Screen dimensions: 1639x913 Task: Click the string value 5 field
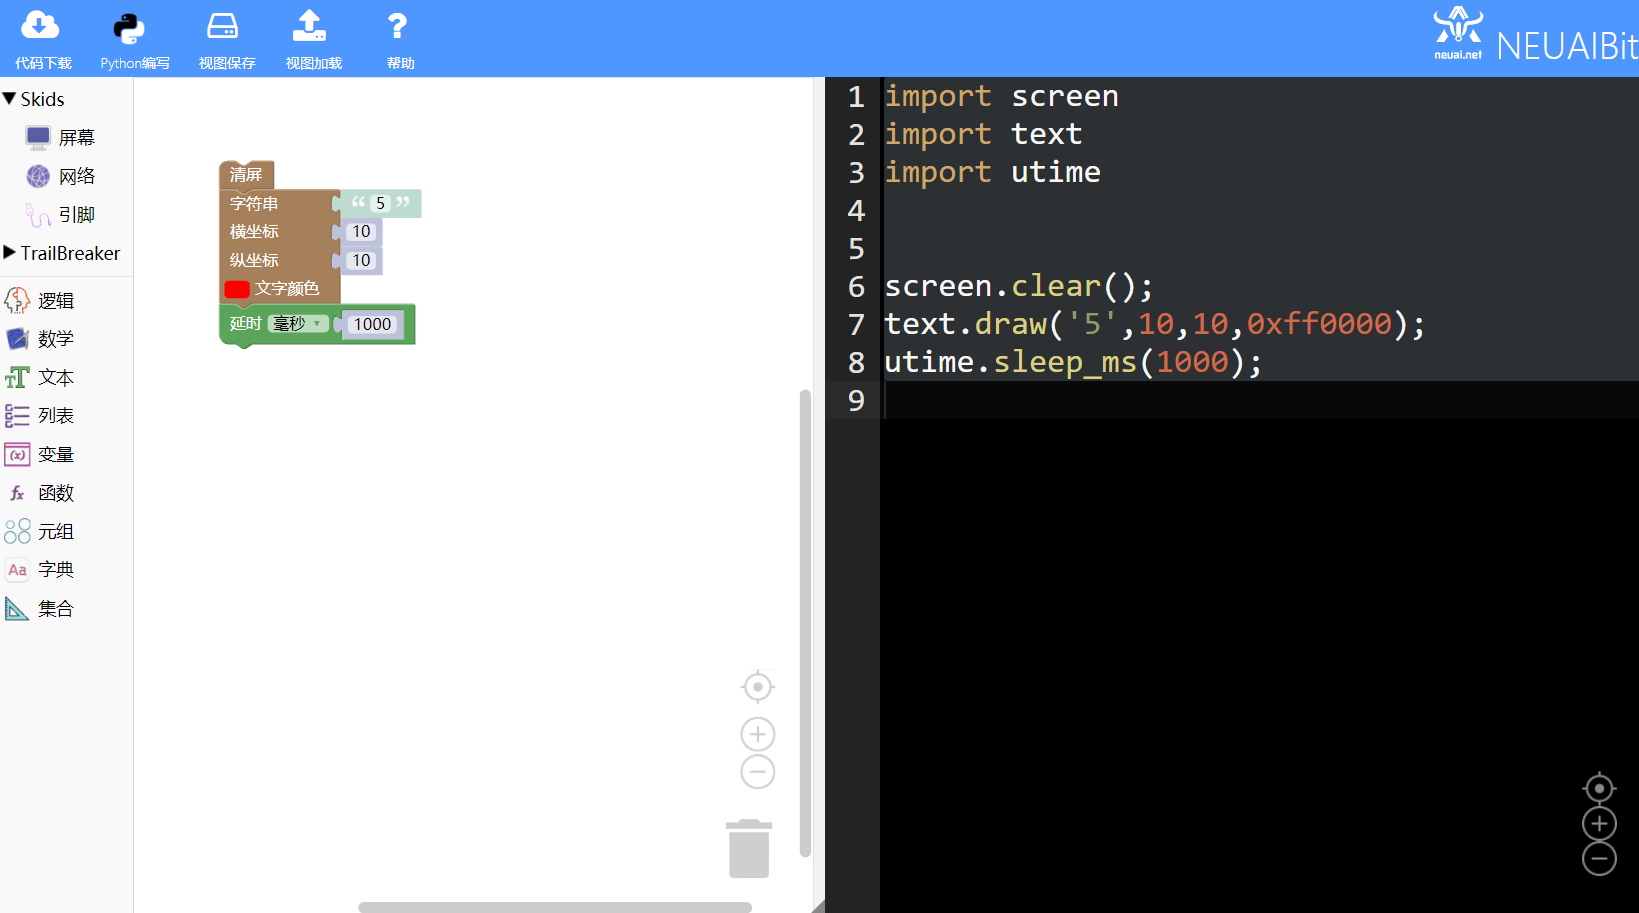pos(380,203)
